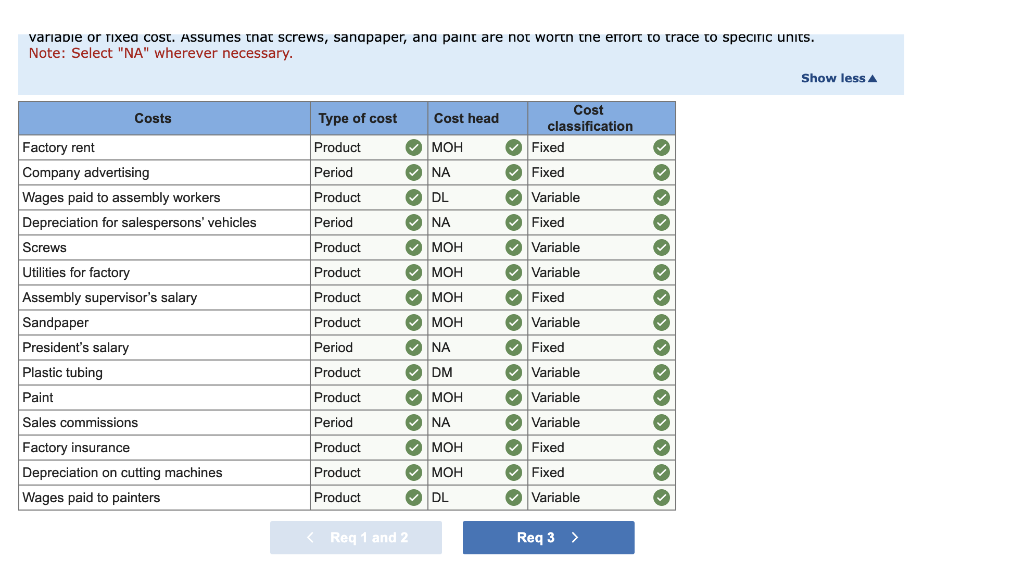Go back to Req 1 and 2
The width and height of the screenshot is (1024, 571).
point(356,538)
